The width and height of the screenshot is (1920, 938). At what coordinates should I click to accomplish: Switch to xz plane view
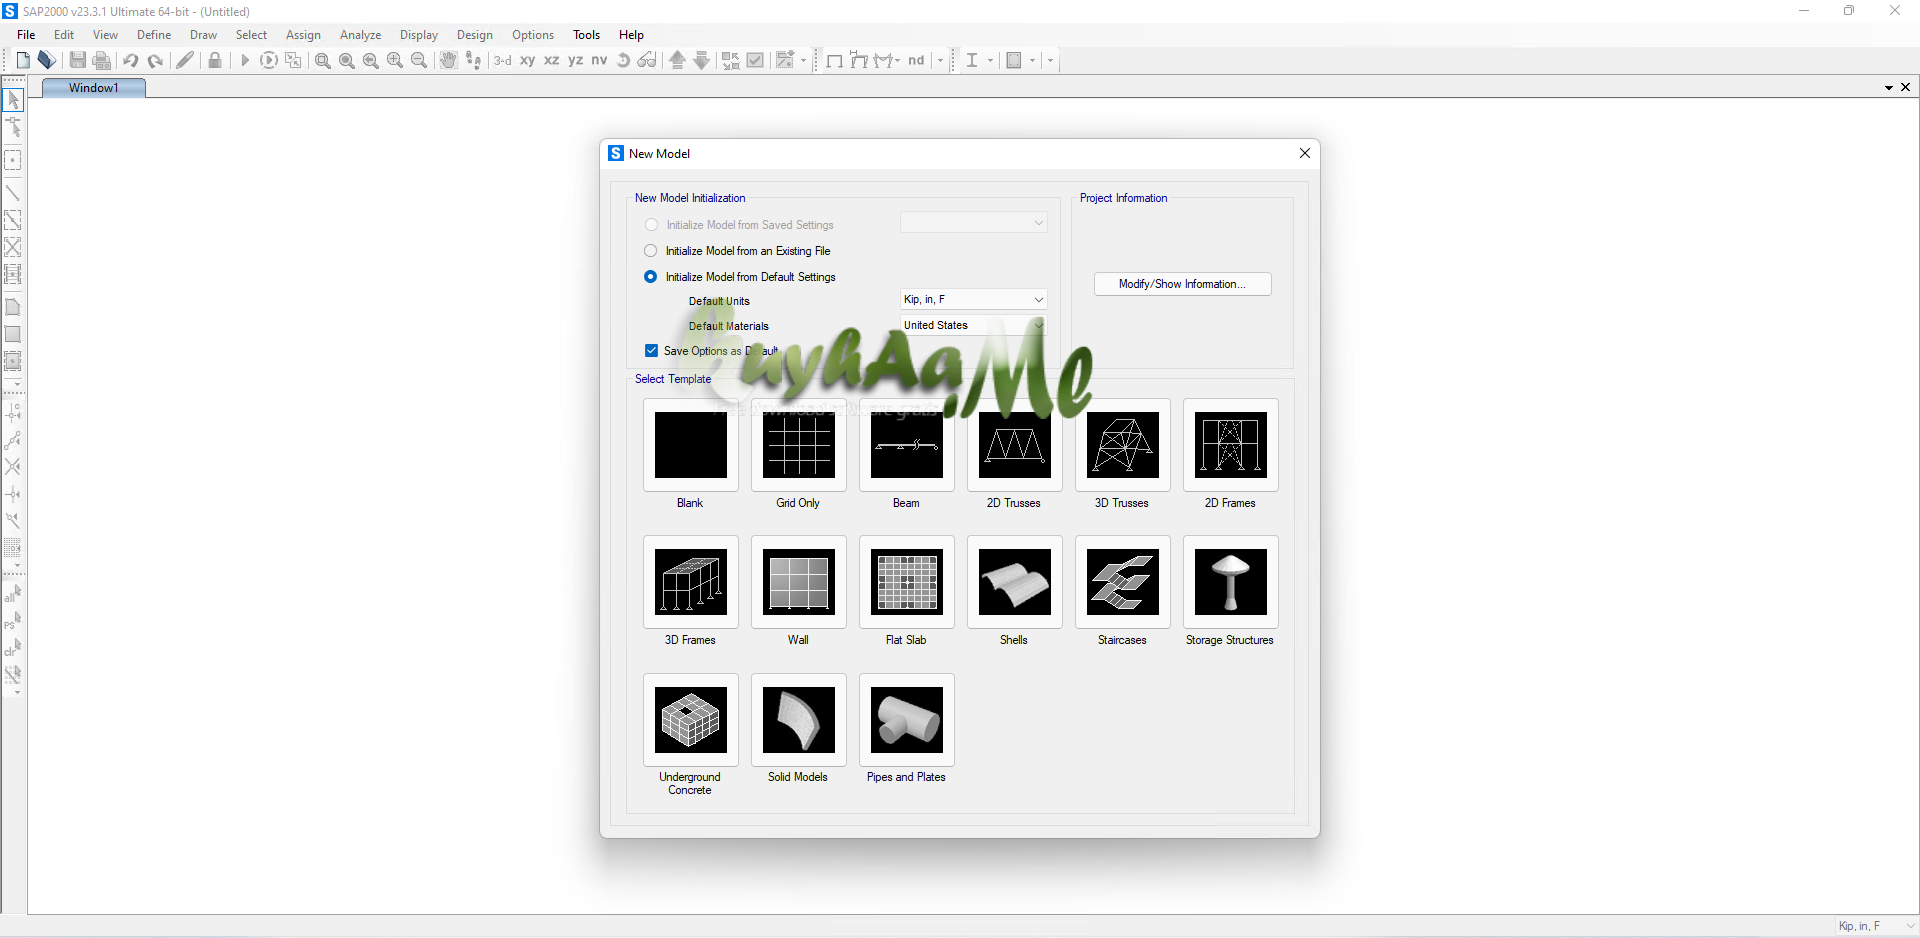551,60
